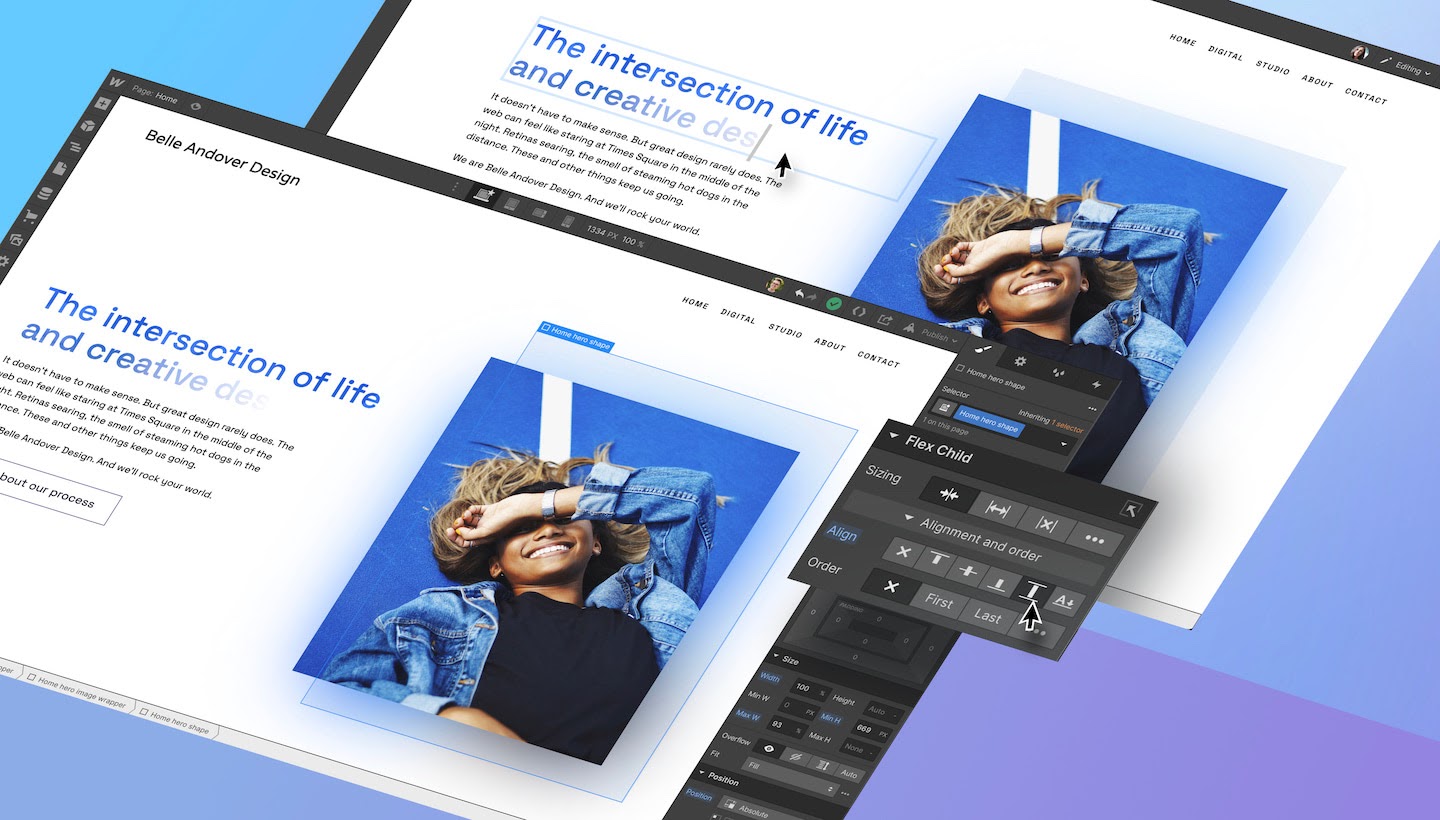The width and height of the screenshot is (1440, 820).
Task: Click the Home hero shape selector tag
Action: click(988, 419)
